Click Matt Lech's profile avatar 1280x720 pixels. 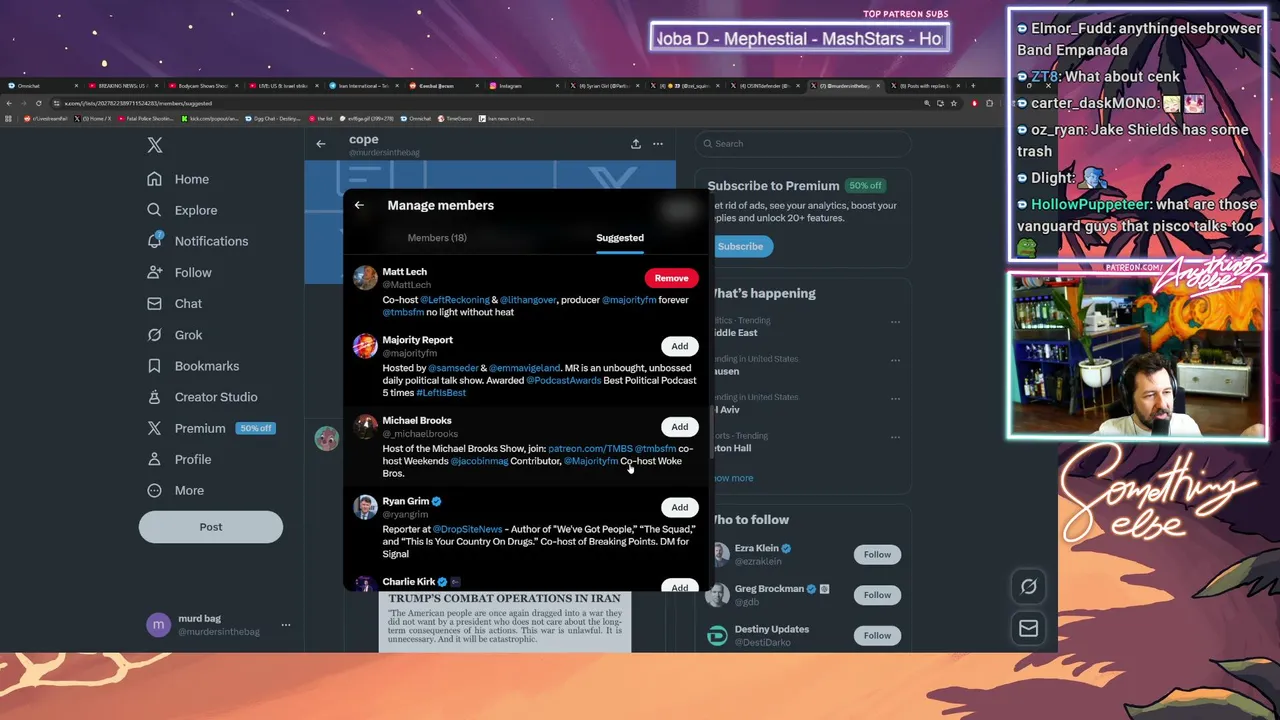coord(365,278)
